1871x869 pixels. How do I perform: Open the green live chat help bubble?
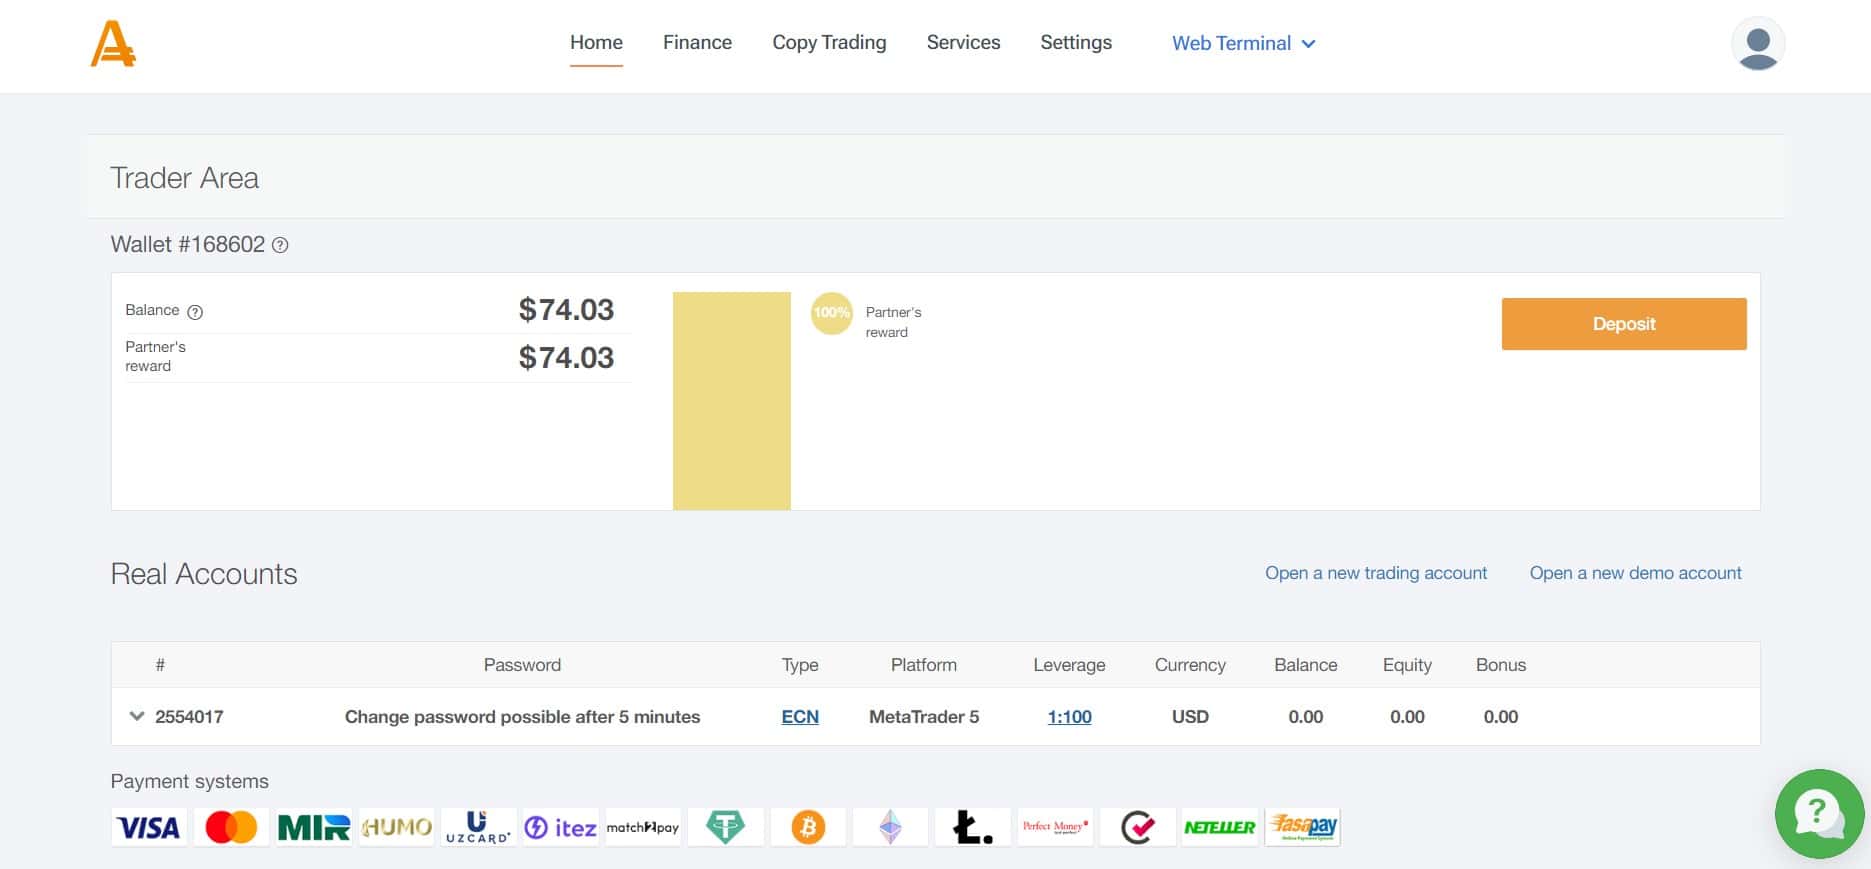(1819, 813)
